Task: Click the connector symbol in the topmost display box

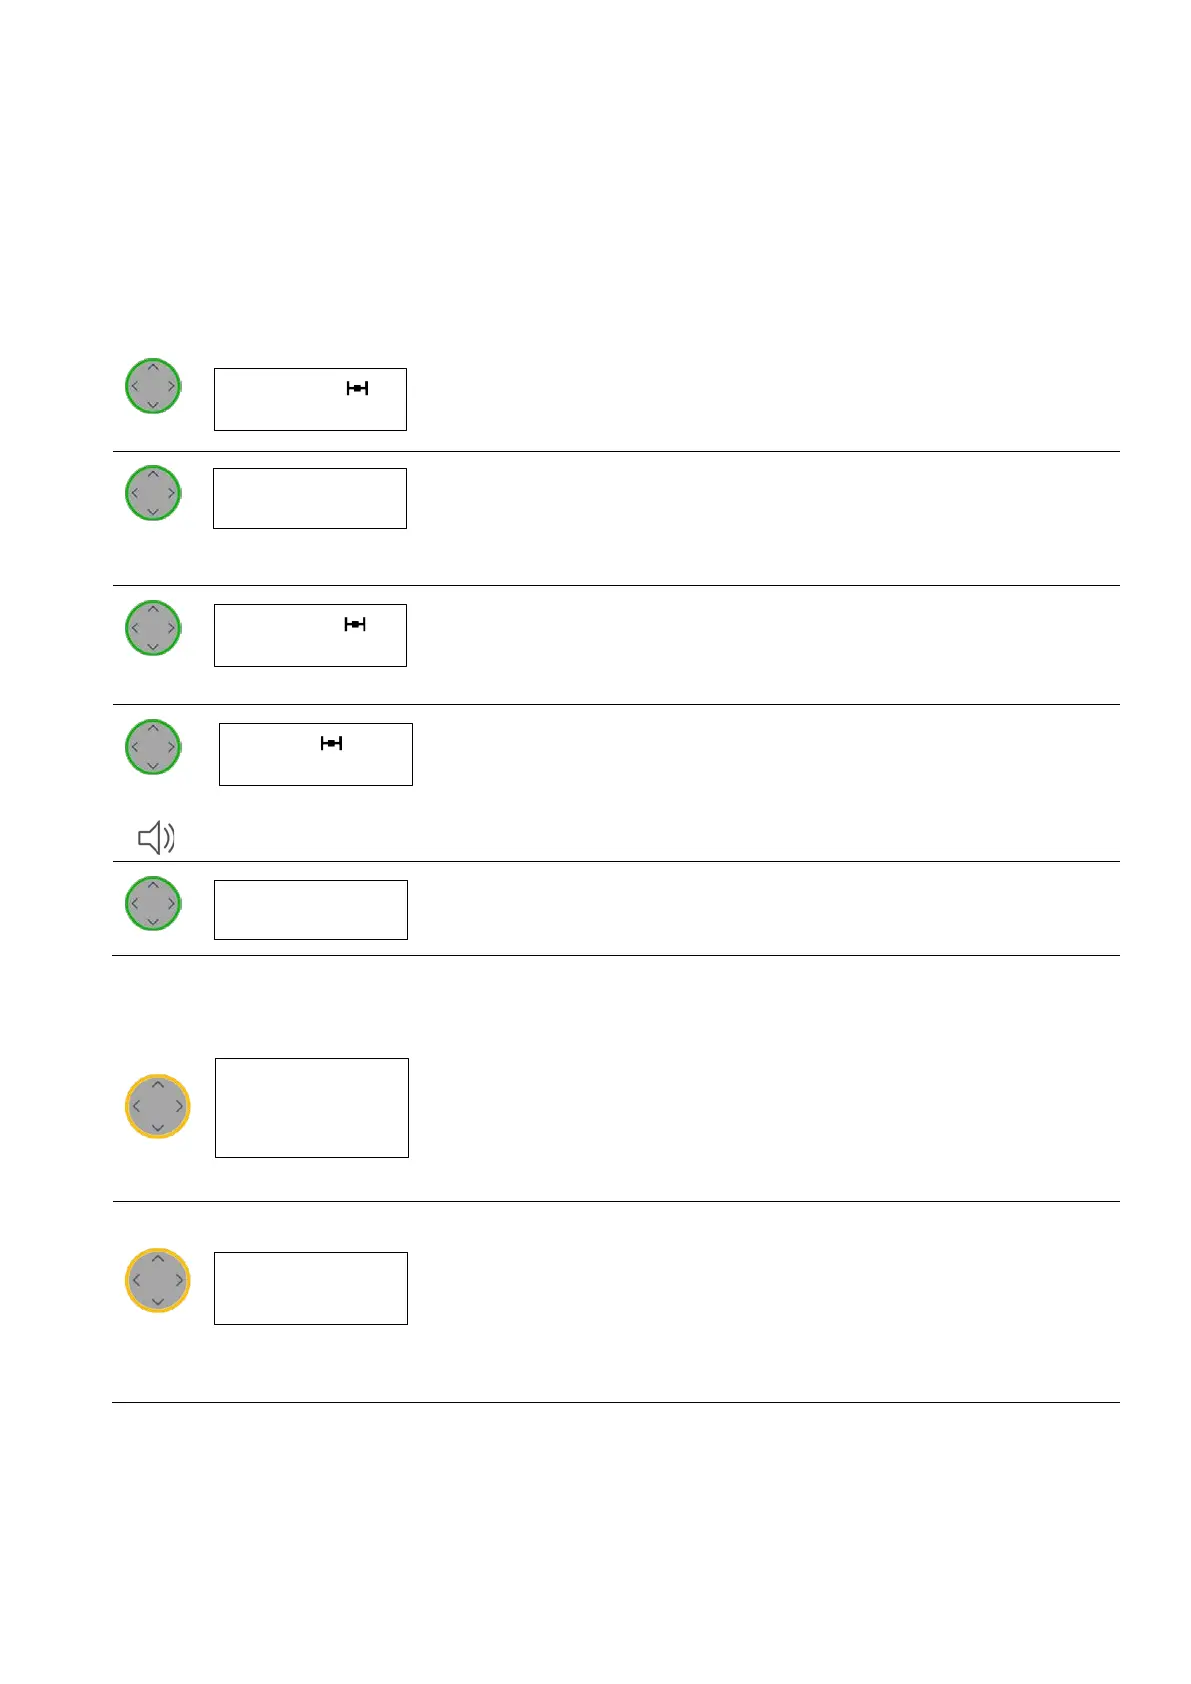Action: [x=357, y=388]
